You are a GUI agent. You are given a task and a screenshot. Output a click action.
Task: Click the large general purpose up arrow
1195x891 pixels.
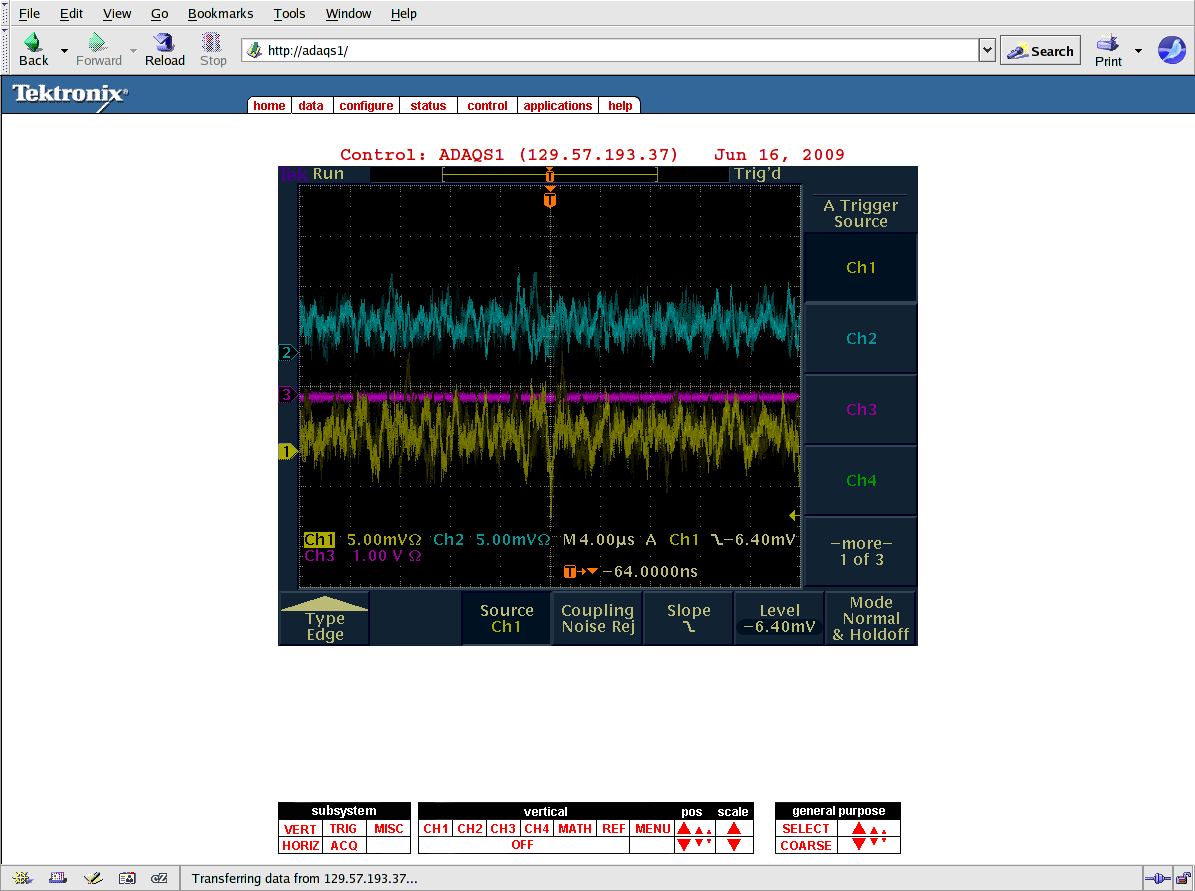859,829
